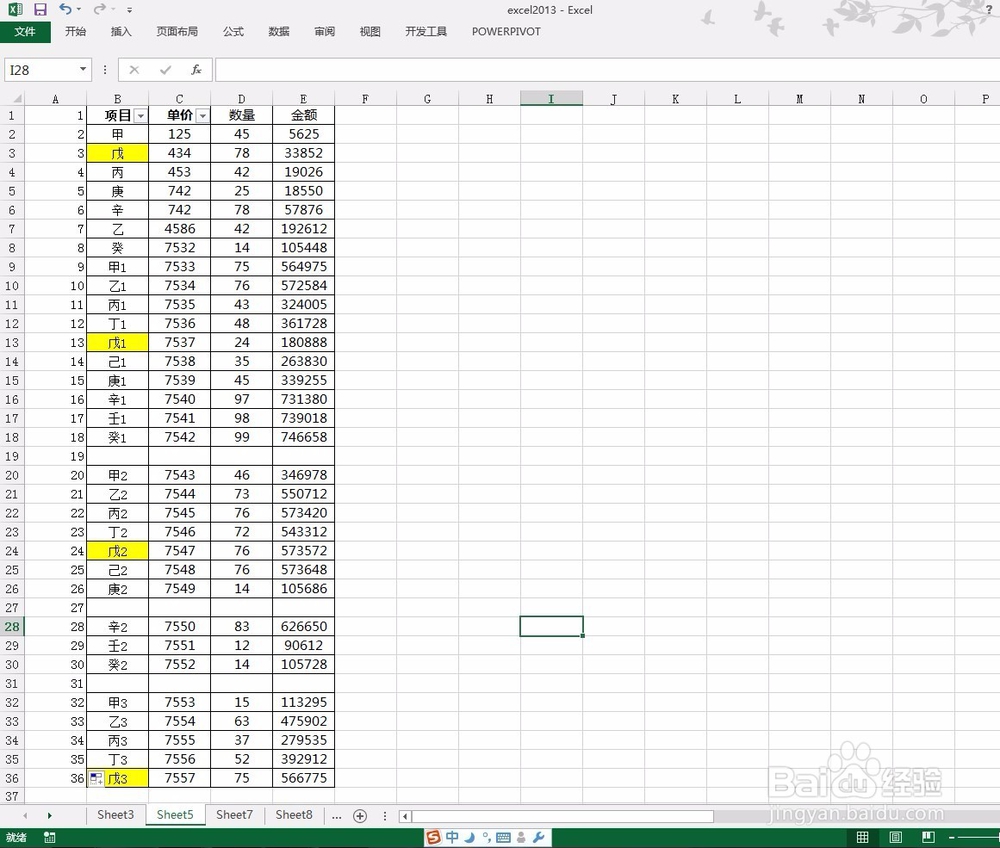Click the Save icon in quick access toolbar

tap(39, 9)
